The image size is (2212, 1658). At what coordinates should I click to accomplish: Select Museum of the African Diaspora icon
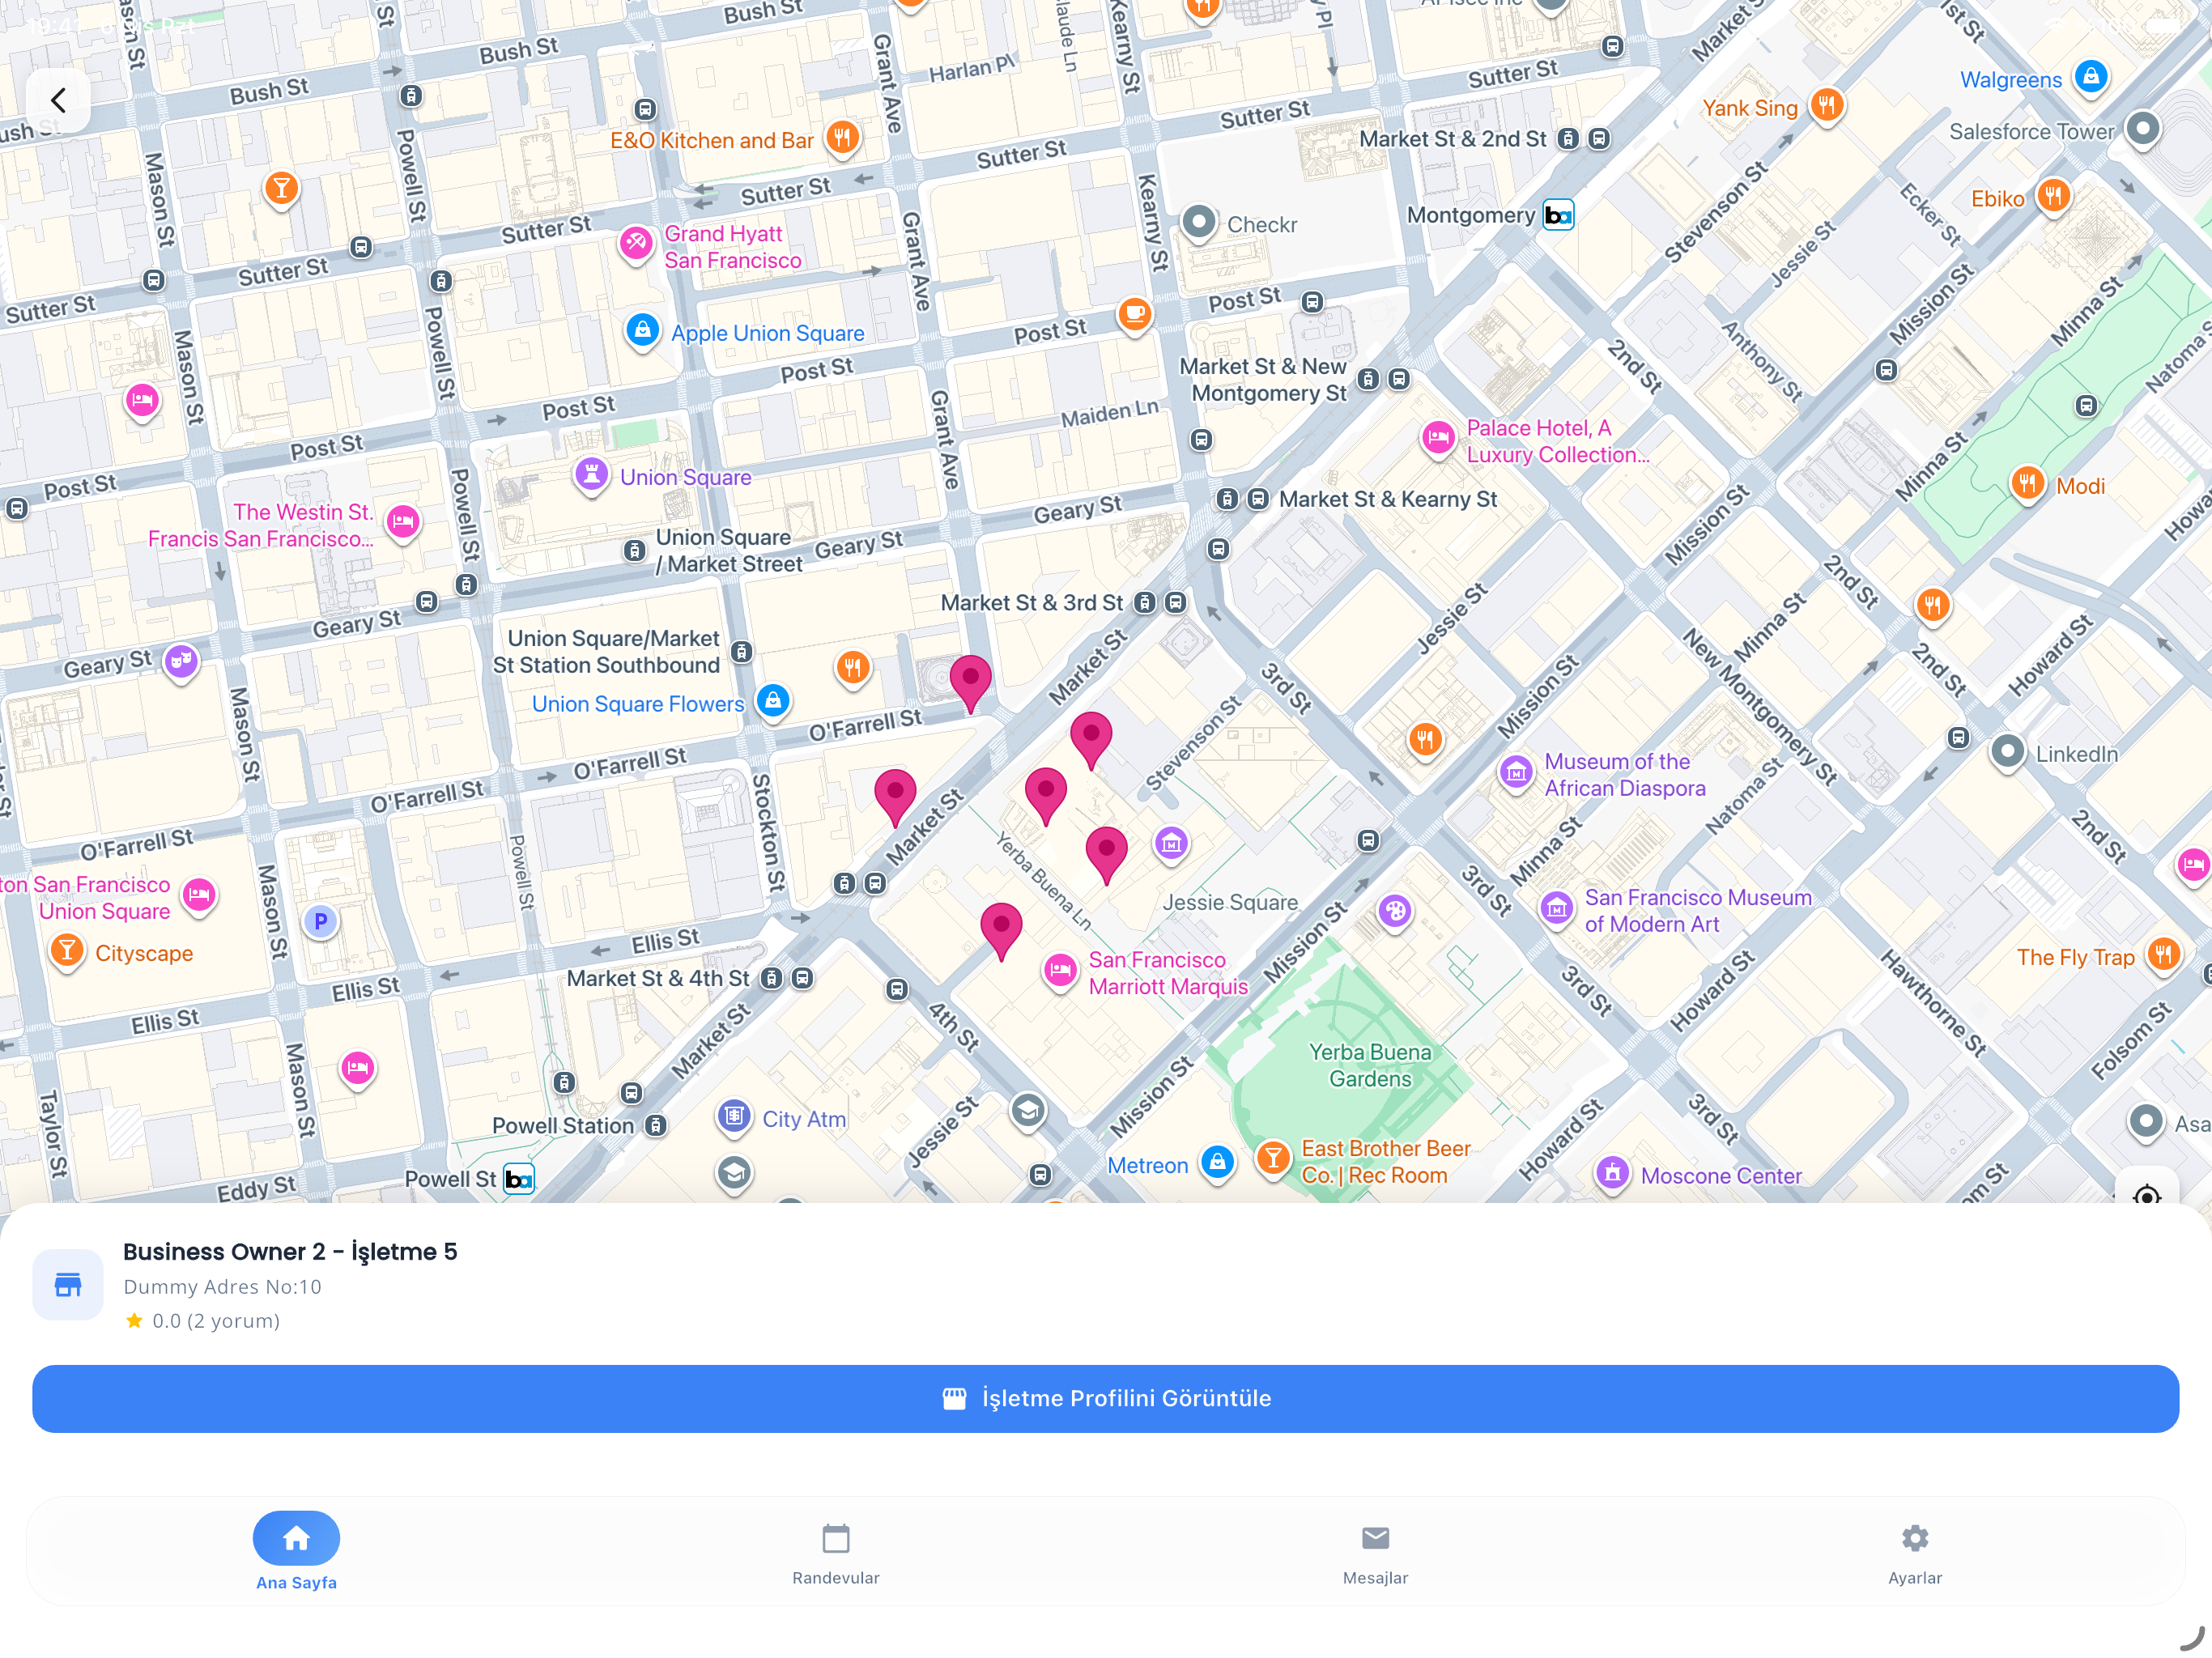pyautogui.click(x=1516, y=772)
